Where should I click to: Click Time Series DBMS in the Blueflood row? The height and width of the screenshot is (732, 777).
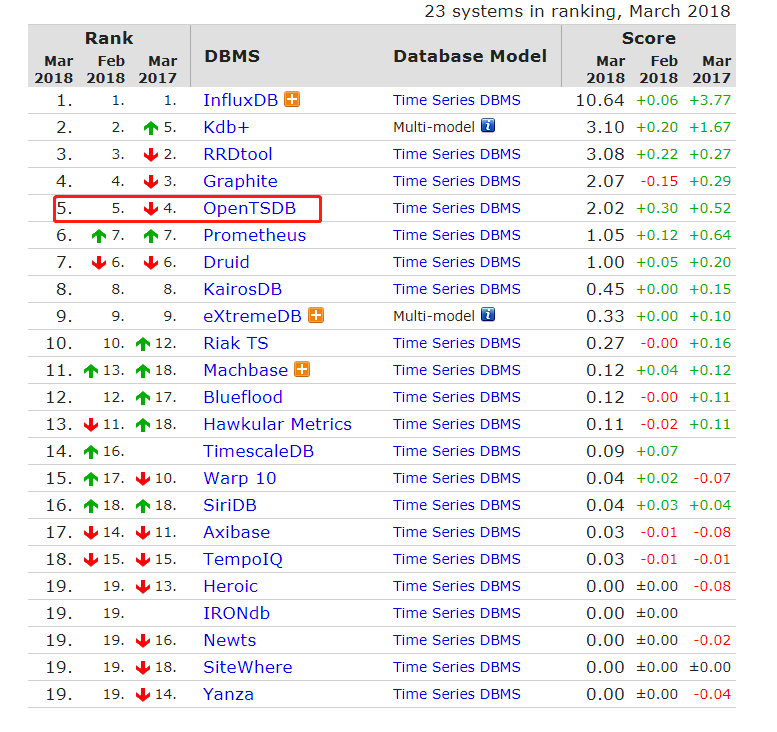[457, 397]
